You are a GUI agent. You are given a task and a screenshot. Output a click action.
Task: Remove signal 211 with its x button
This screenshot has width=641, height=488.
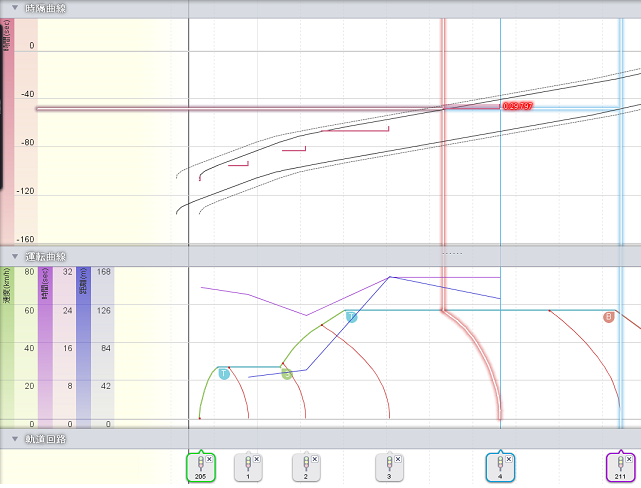[629, 459]
